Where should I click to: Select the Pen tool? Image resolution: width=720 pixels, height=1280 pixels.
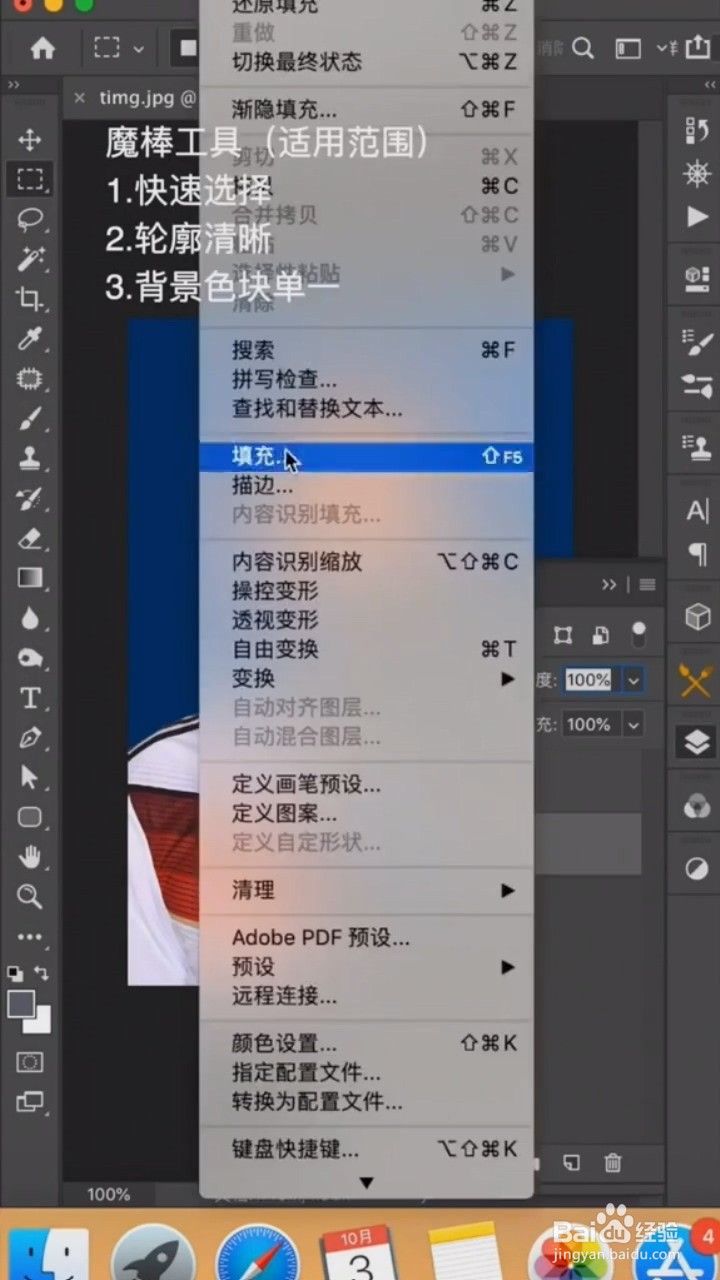(x=30, y=738)
